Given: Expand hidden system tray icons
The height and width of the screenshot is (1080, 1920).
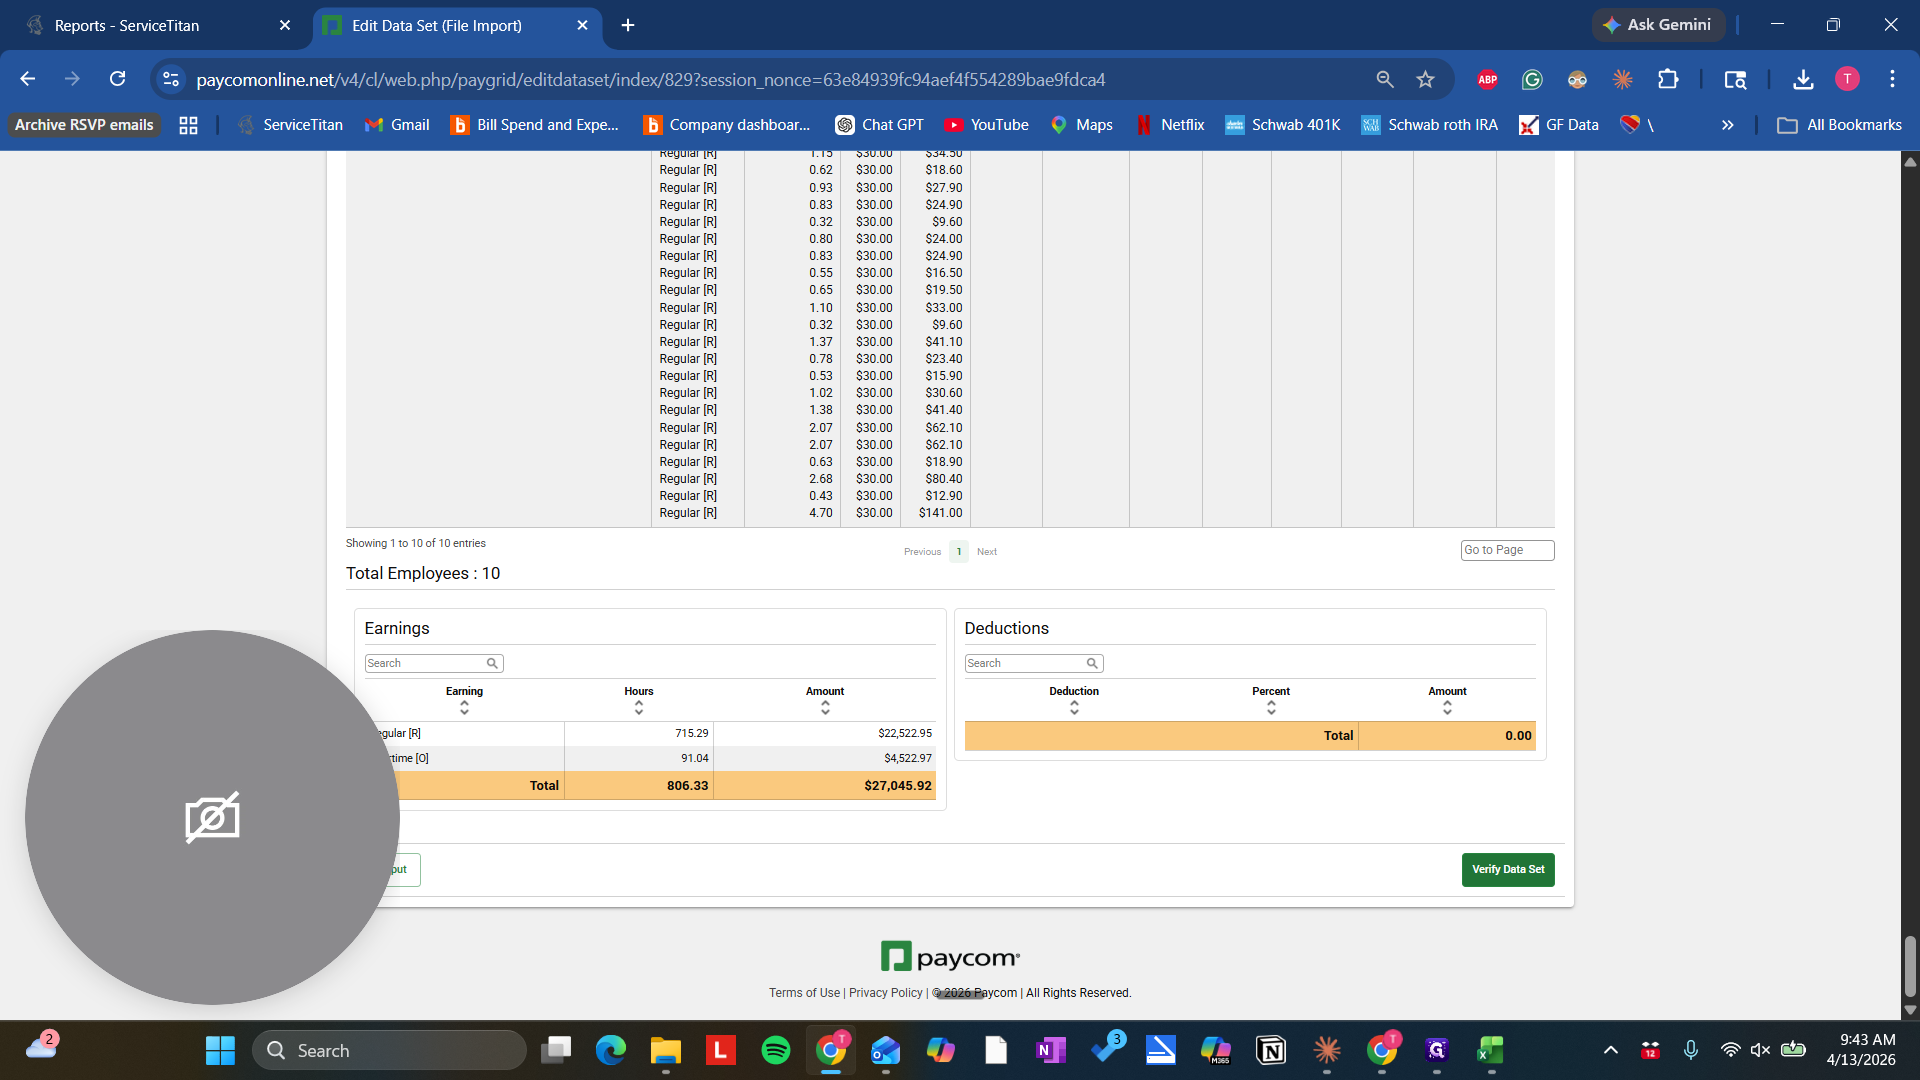Looking at the screenshot, I should [1610, 1050].
